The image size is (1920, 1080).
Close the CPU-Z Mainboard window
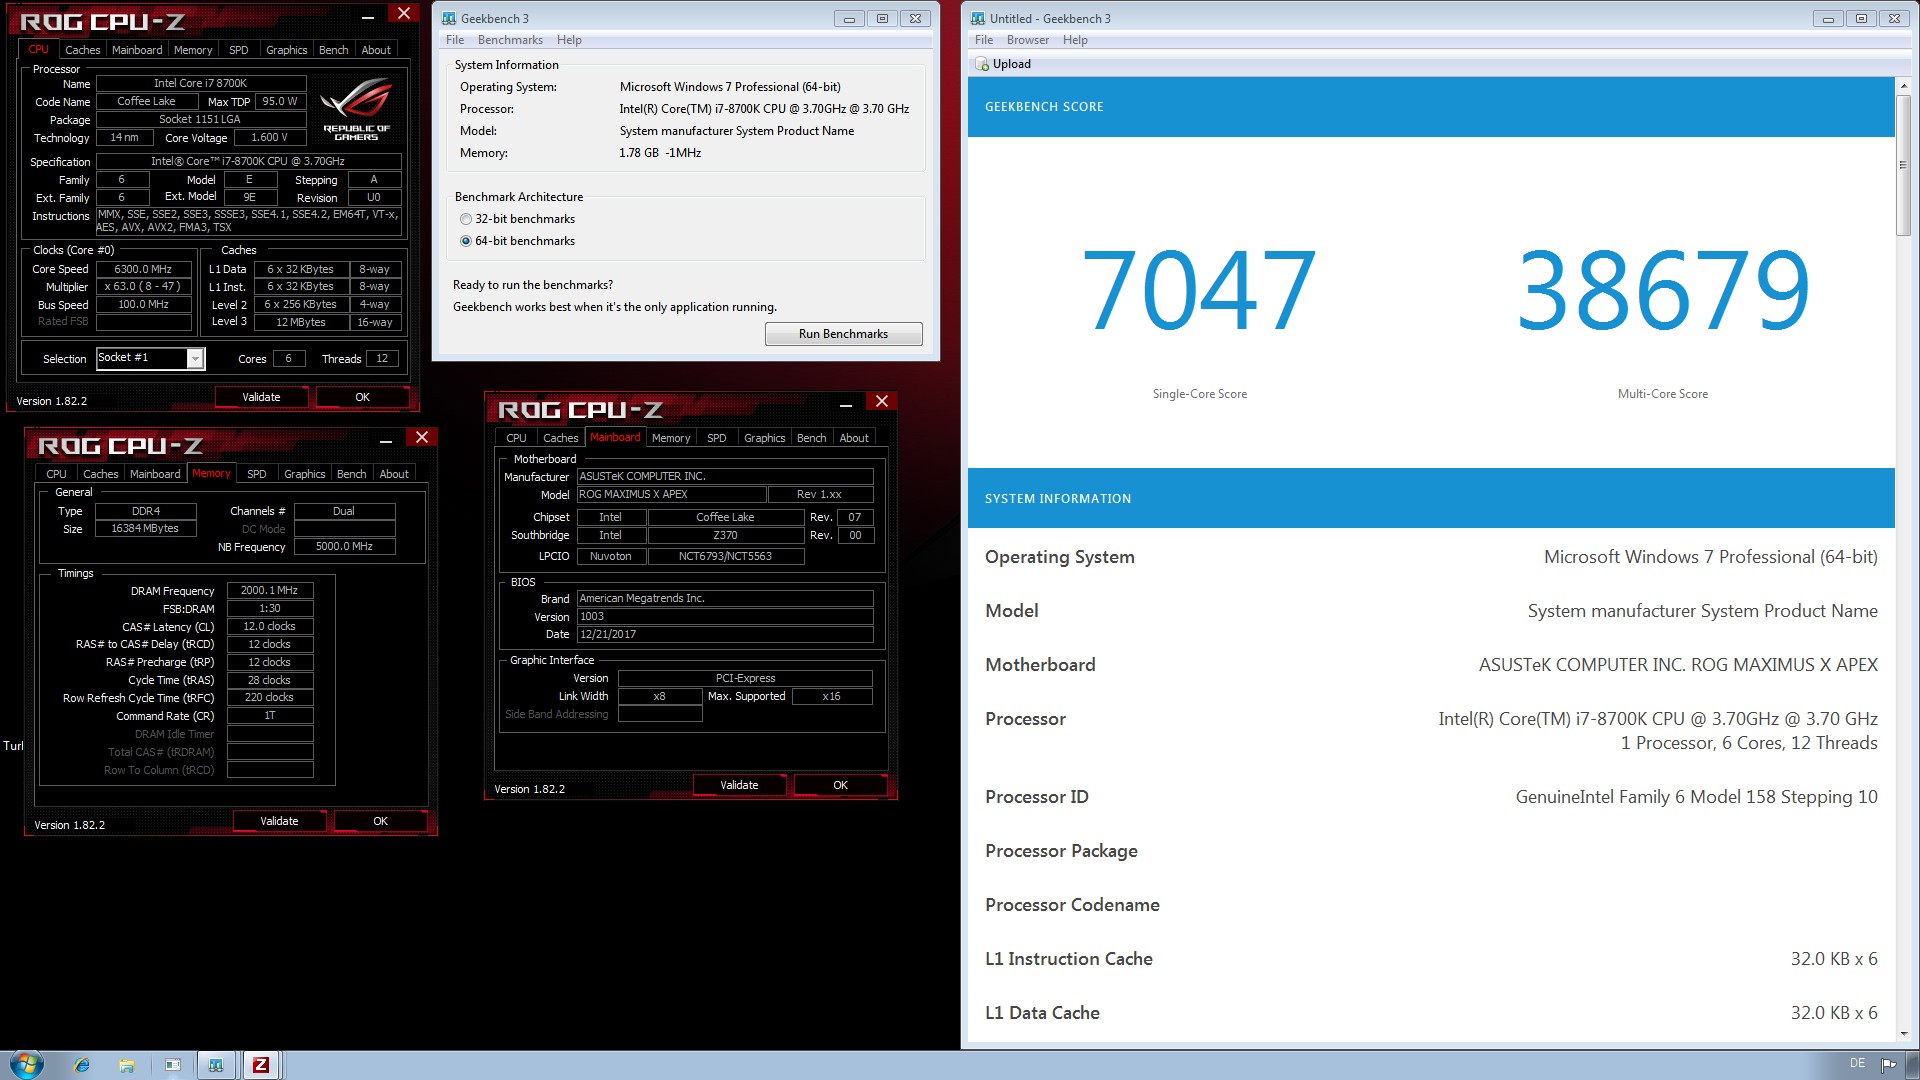coord(882,402)
